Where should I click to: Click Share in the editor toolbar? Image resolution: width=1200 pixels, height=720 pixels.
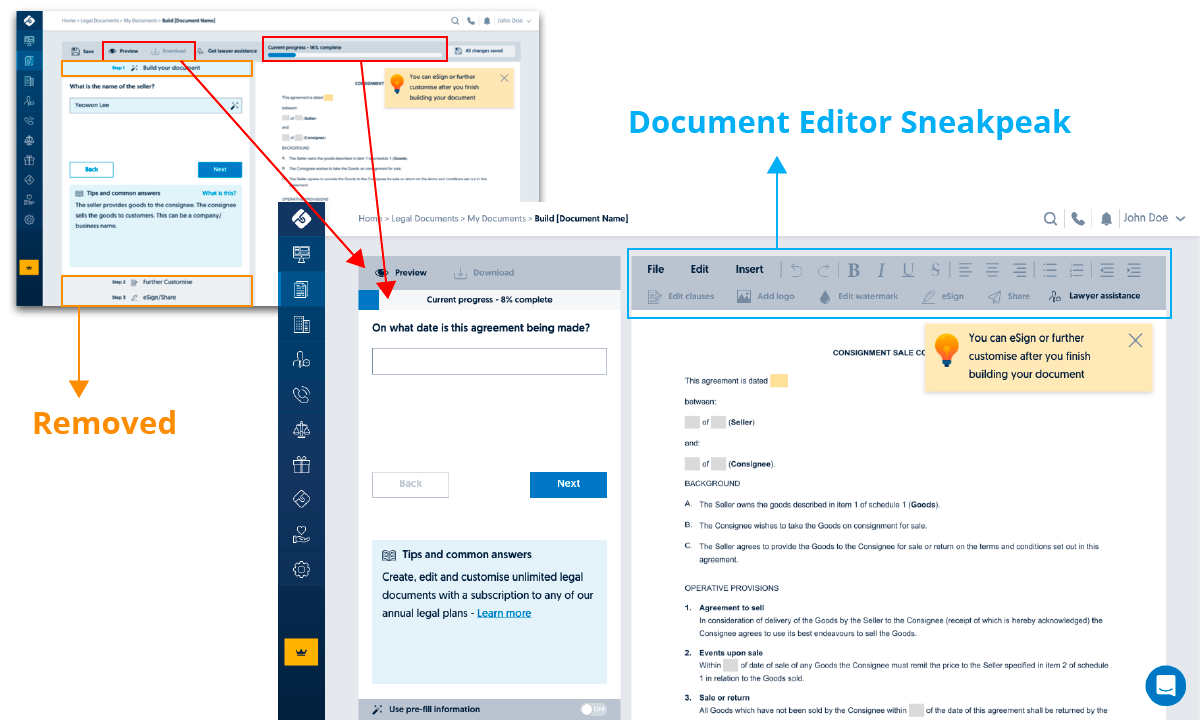pos(1009,296)
